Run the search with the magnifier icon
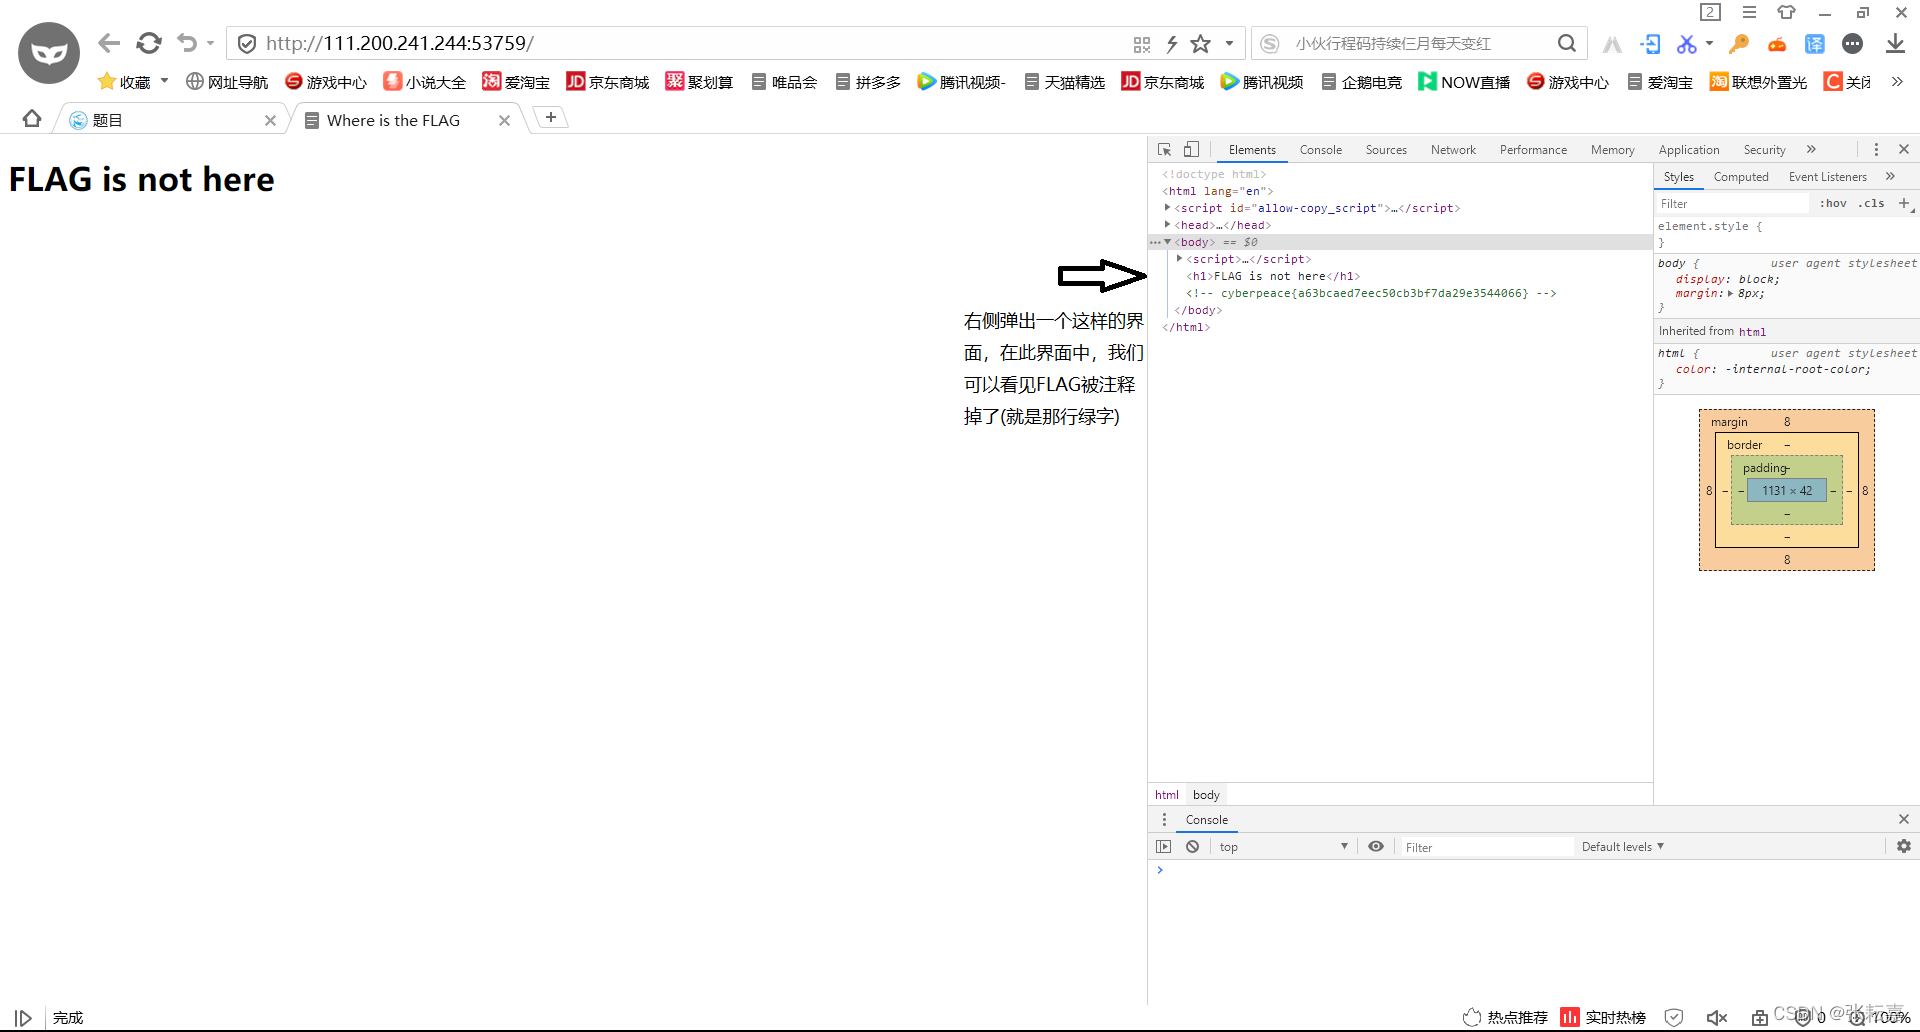Image resolution: width=1920 pixels, height=1032 pixels. [1567, 43]
